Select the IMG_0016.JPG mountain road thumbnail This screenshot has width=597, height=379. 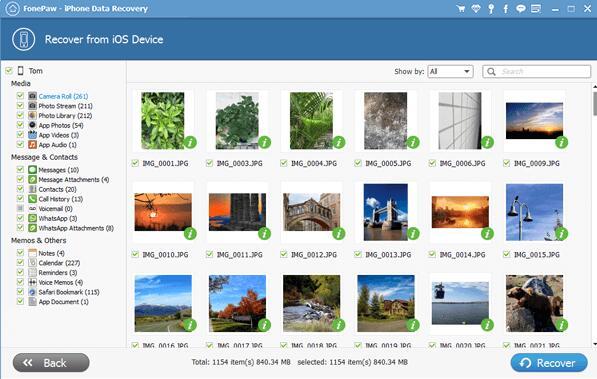(x=163, y=303)
